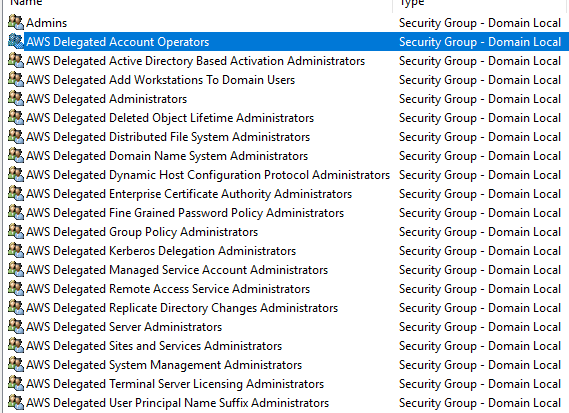The width and height of the screenshot is (569, 413).
Task: Select AWS Delegated Dynamic Host Configuration Protocol Administrators
Action: (208, 175)
